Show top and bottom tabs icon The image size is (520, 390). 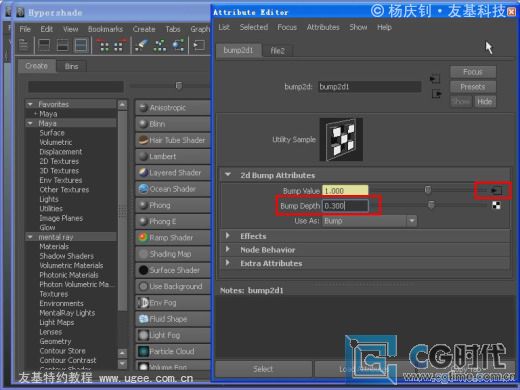click(x=81, y=45)
